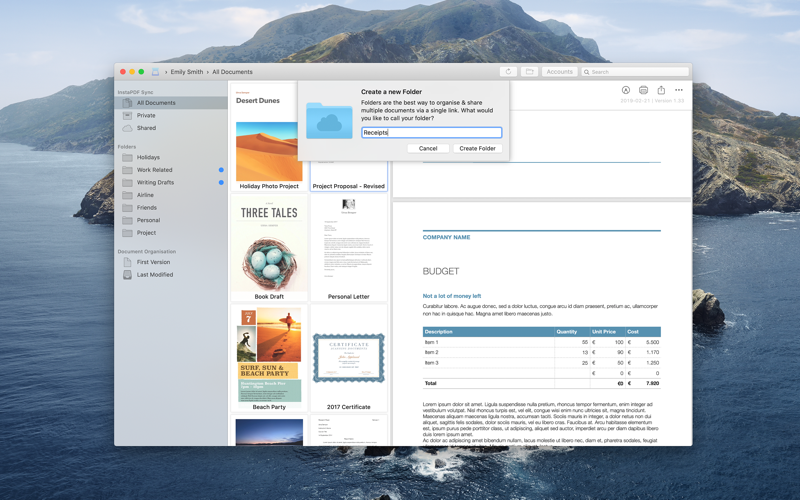Image resolution: width=800 pixels, height=500 pixels.
Task: Select the Shared cloud item in sidebar
Action: tap(146, 128)
